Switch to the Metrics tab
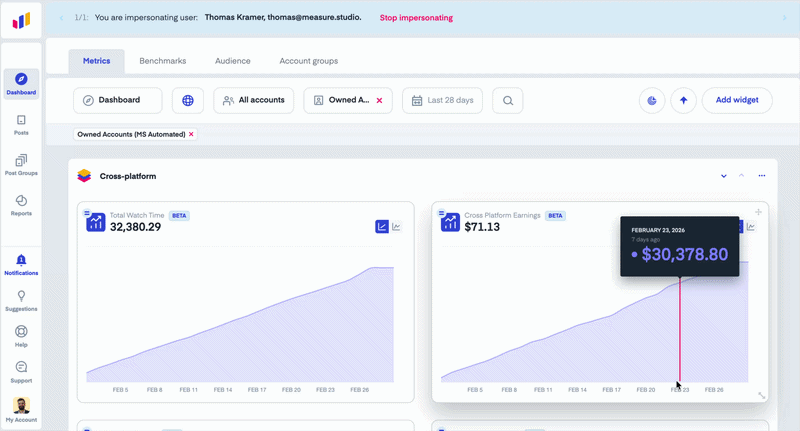Image resolution: width=800 pixels, height=431 pixels. 96,61
